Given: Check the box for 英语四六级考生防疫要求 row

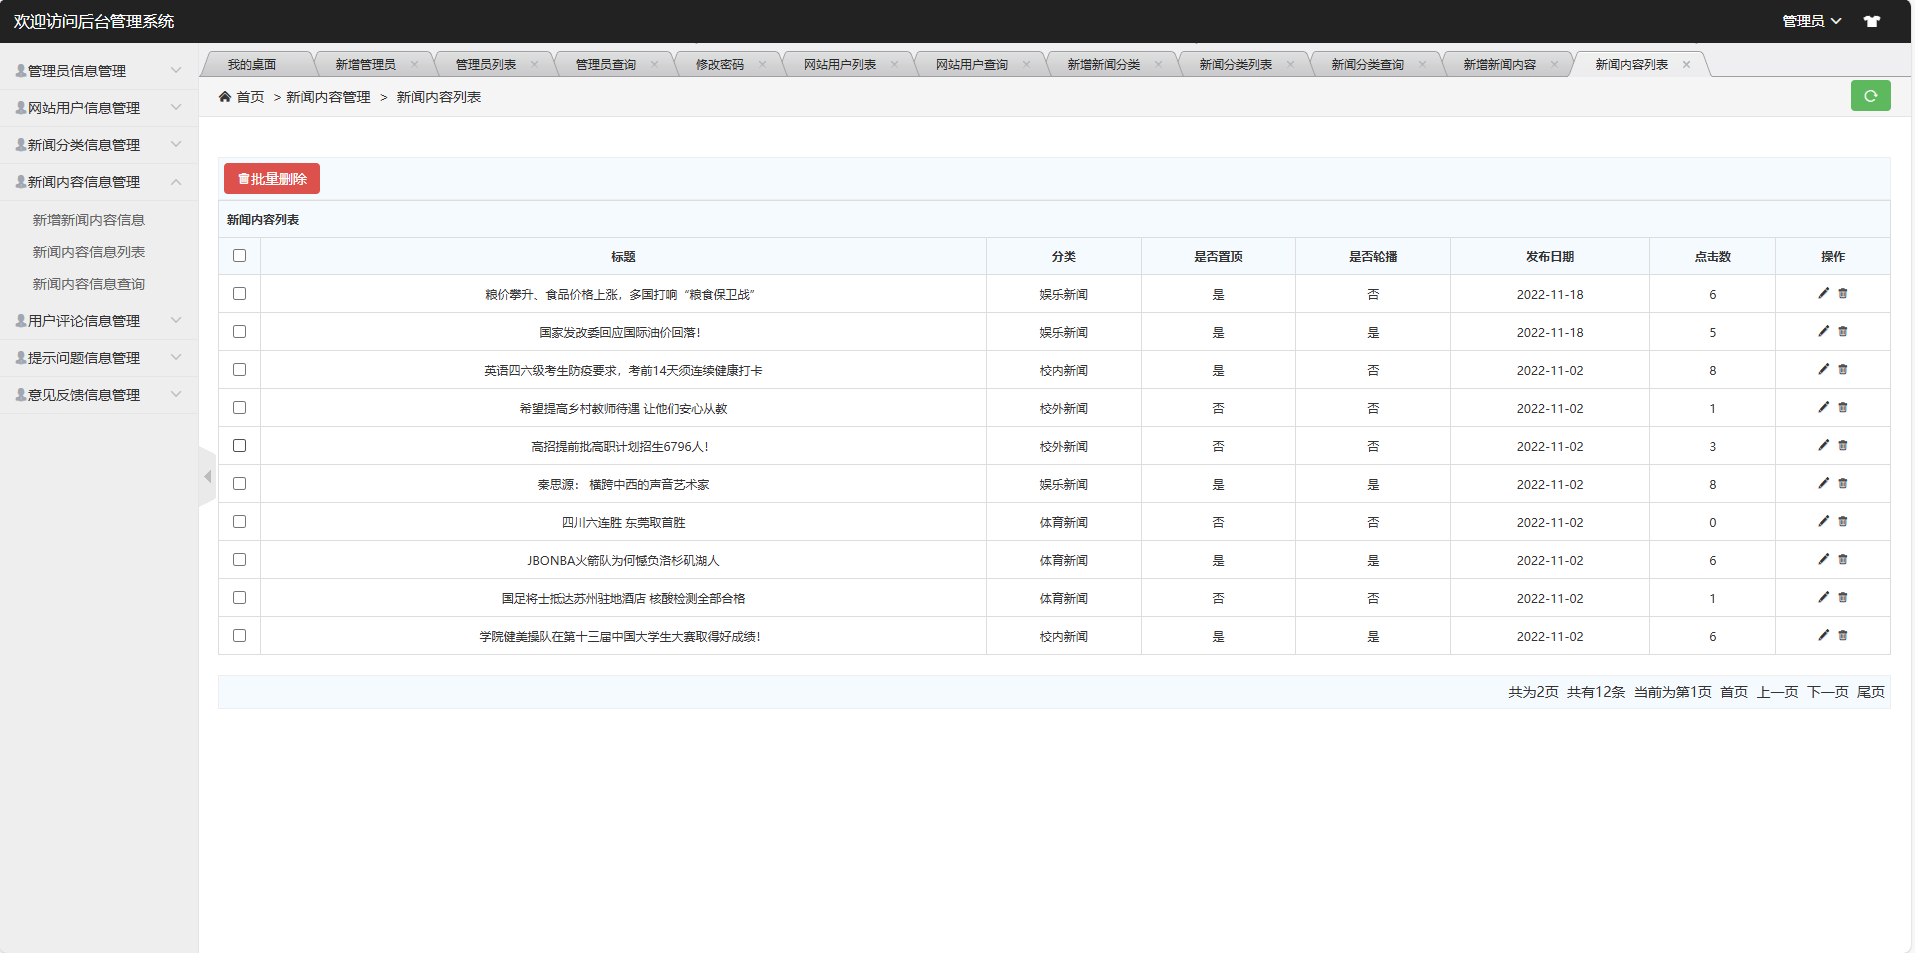Looking at the screenshot, I should tap(239, 369).
